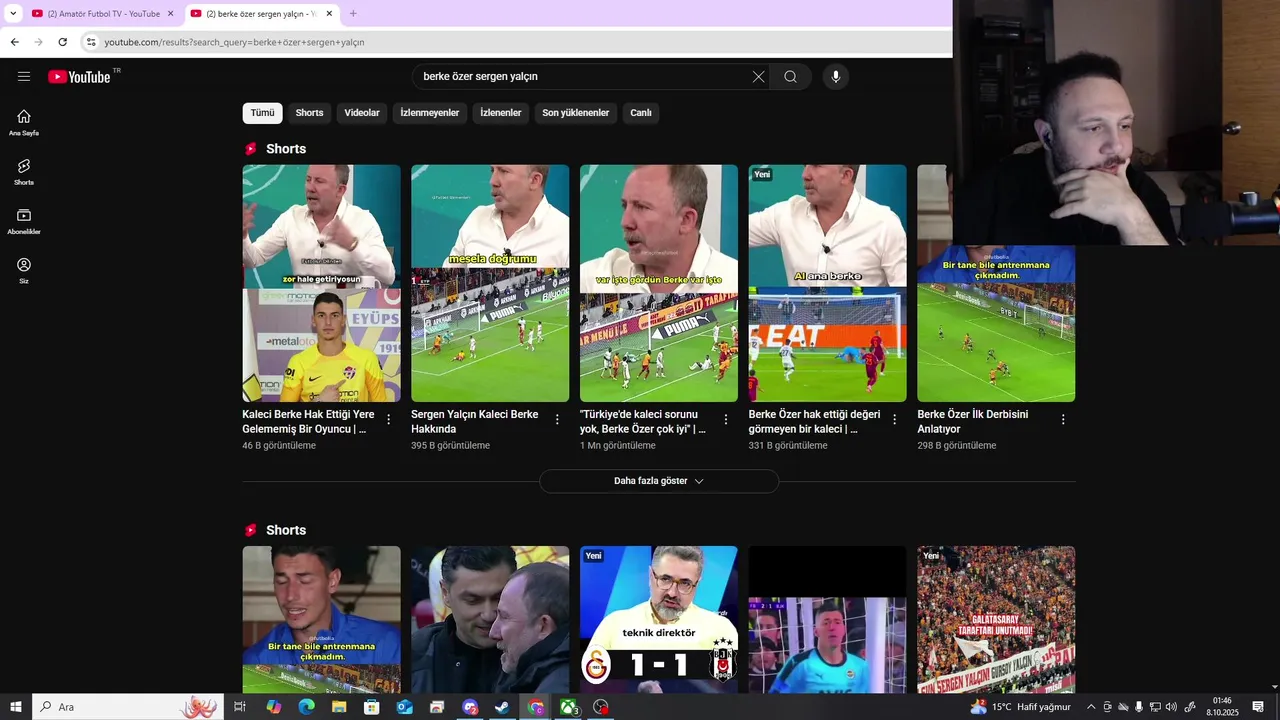Select the Shorts filter chip
Image resolution: width=1280 pixels, height=720 pixels.
(x=309, y=113)
